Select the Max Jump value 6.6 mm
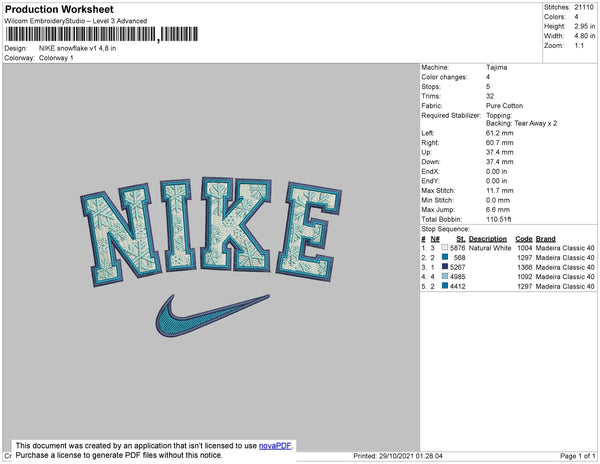The height and width of the screenshot is (464, 600). coord(498,210)
